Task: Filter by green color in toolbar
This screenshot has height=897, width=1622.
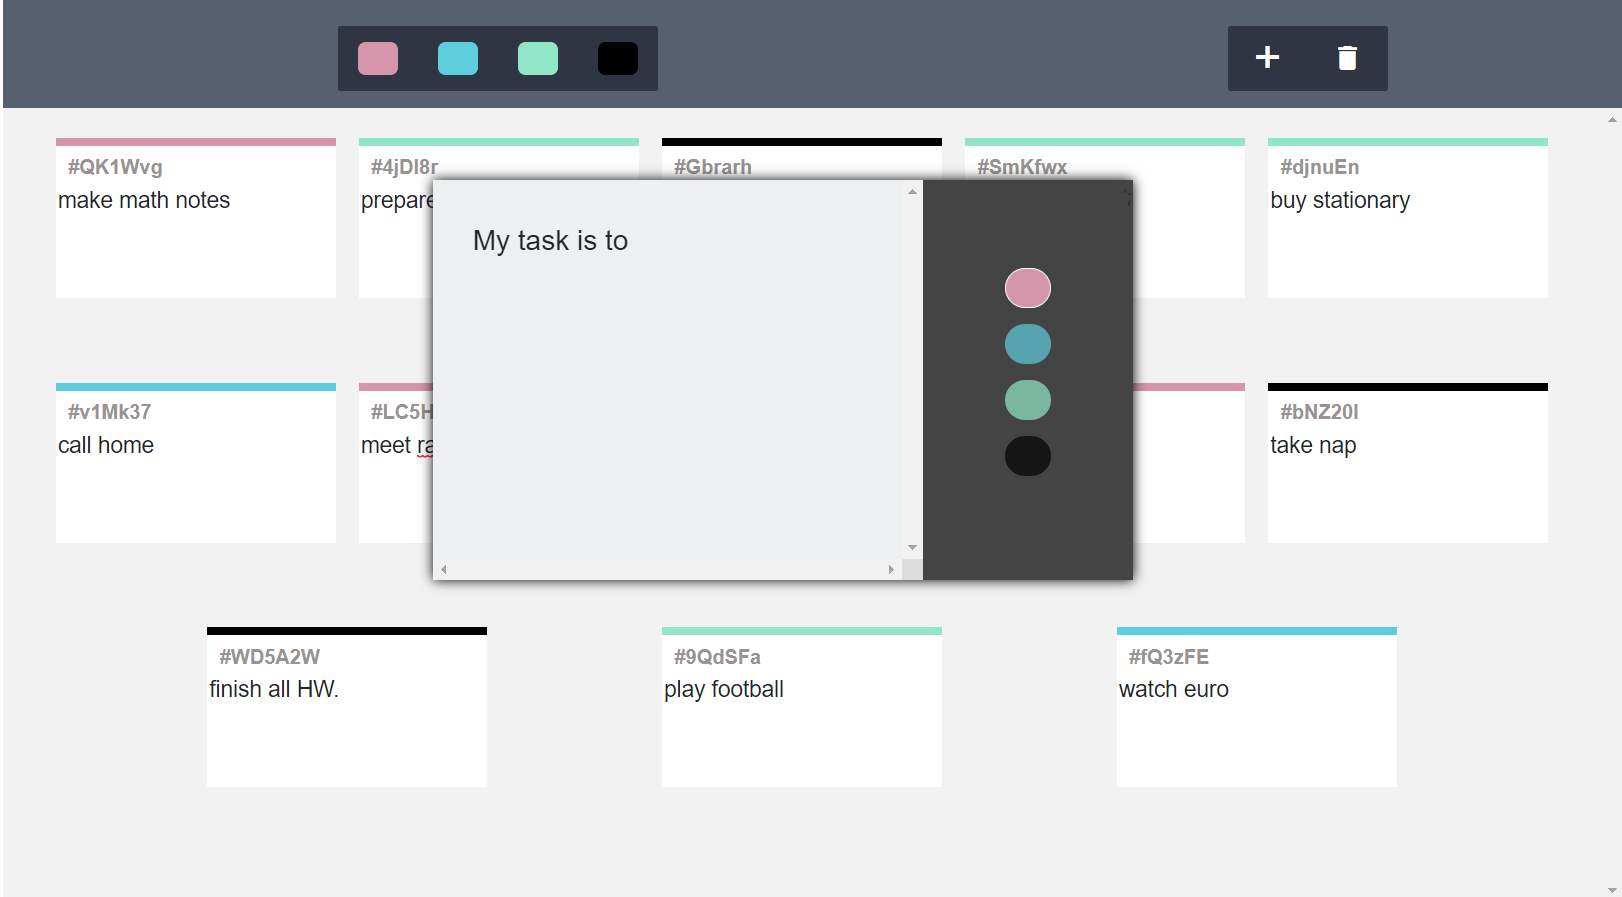Action: pos(538,59)
